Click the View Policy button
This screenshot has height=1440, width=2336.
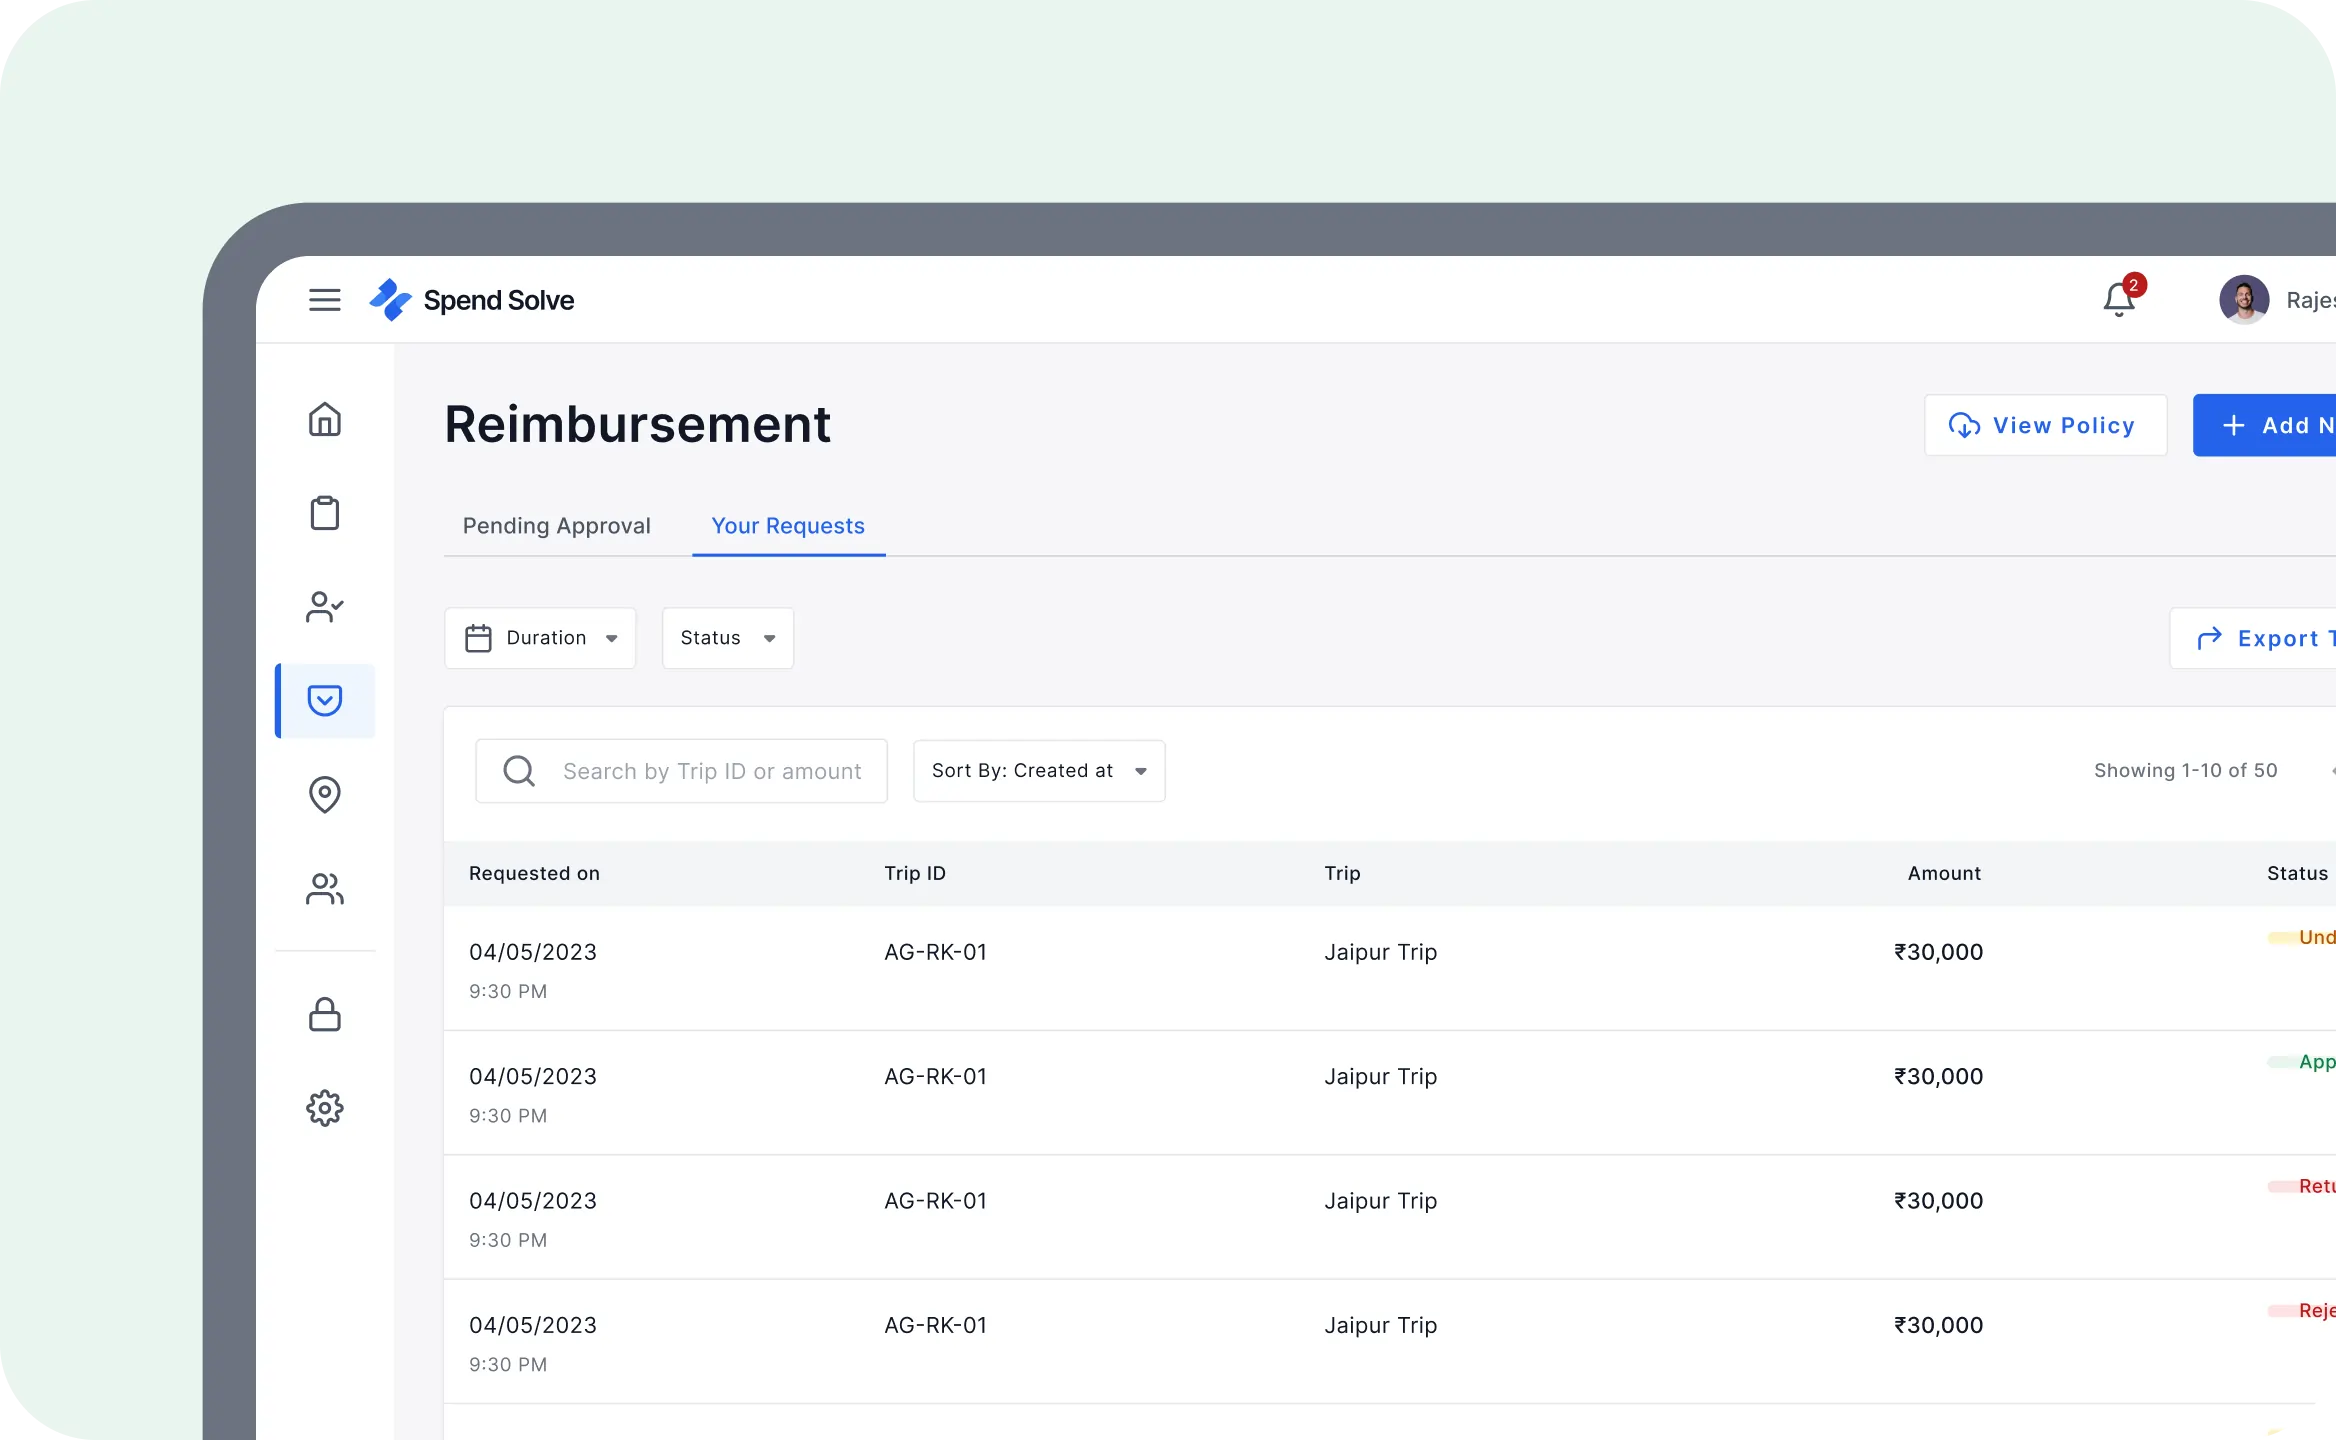pos(2045,426)
